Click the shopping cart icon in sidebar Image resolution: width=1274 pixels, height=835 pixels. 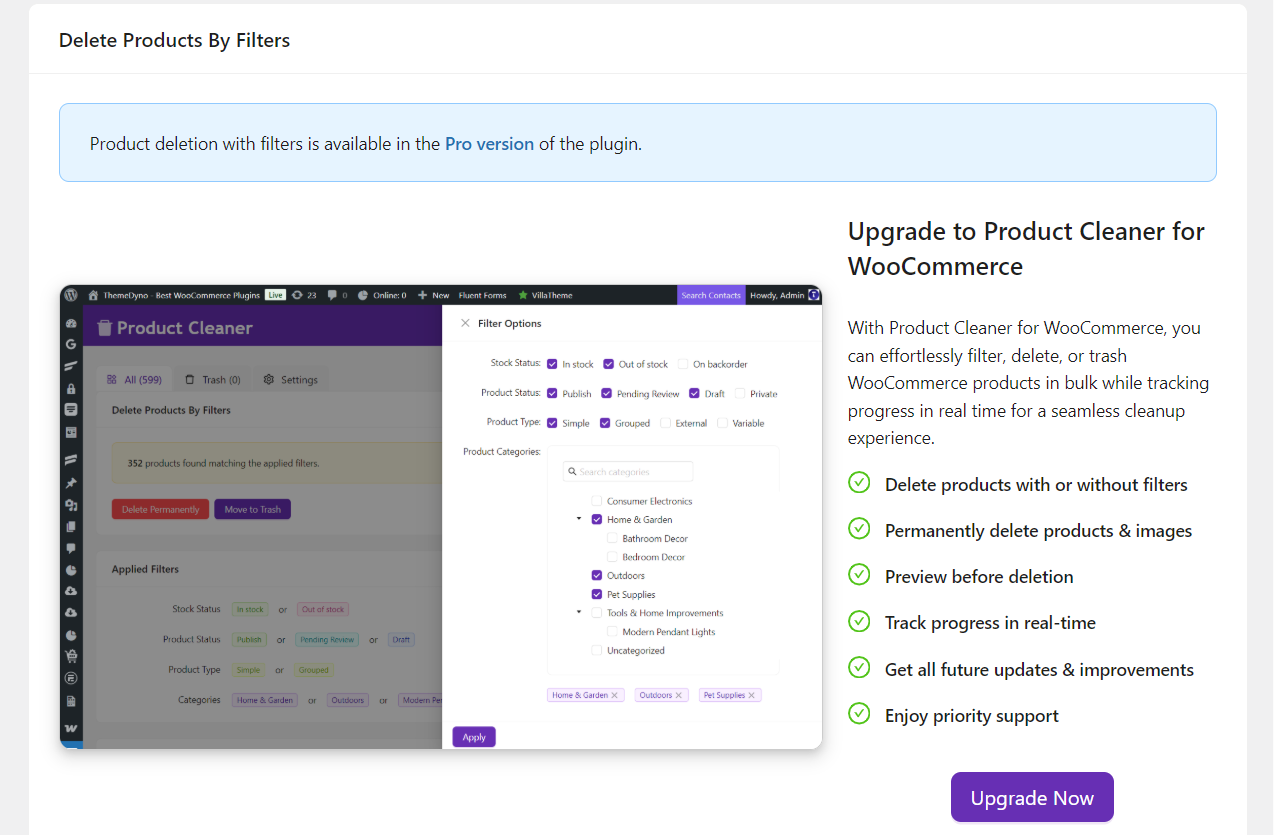71,656
